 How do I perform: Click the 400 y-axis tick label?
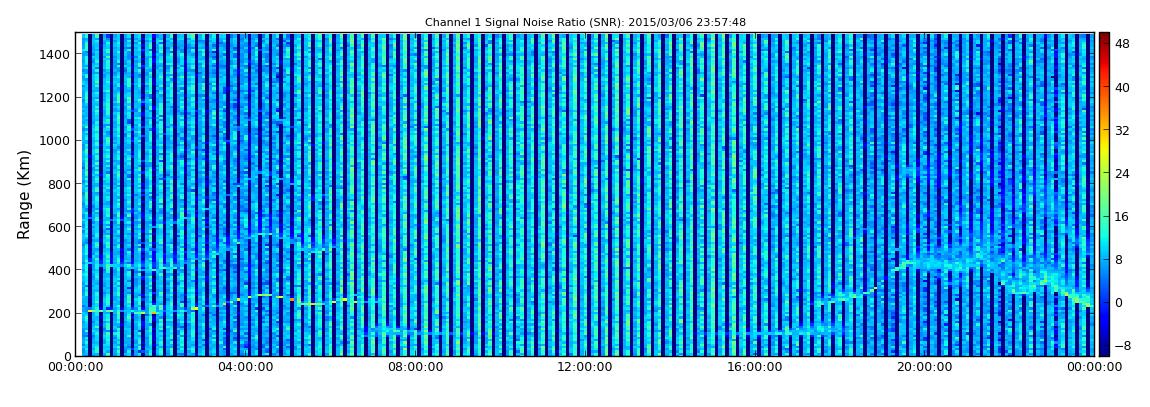click(x=59, y=271)
